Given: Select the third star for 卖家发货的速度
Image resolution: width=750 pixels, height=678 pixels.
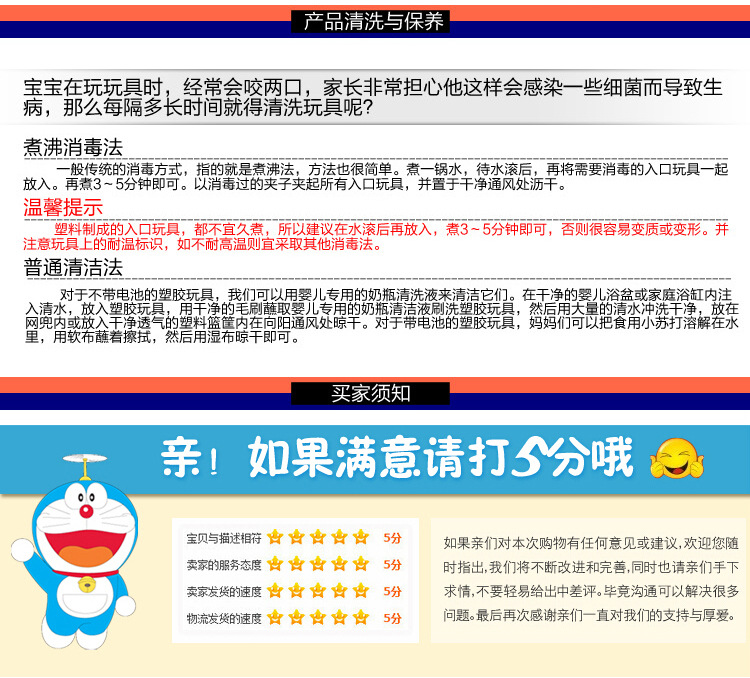Looking at the screenshot, I should coord(318,591).
